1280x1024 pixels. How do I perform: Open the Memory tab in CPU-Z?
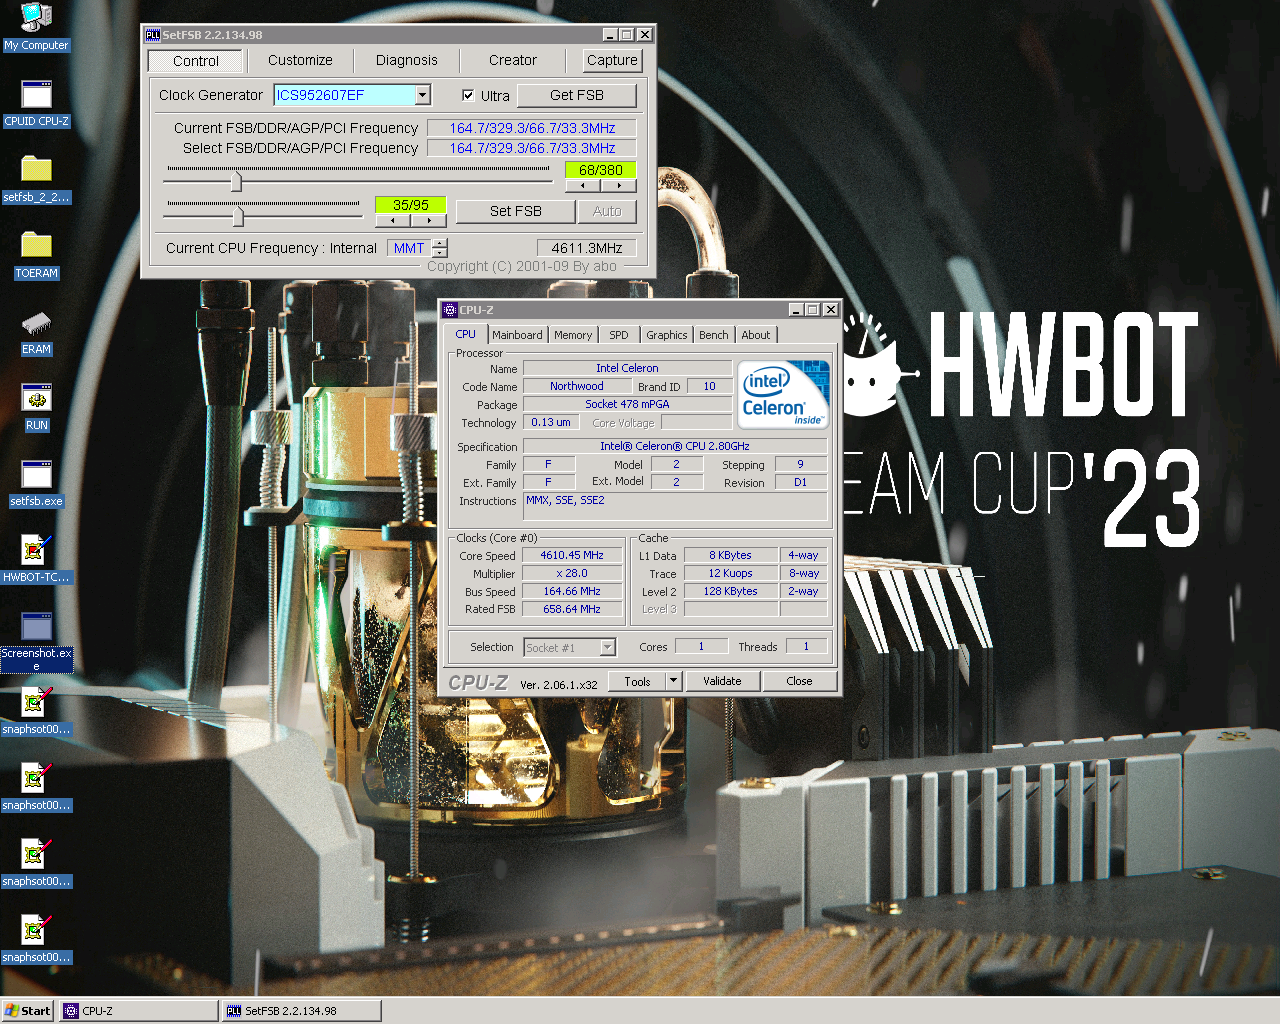click(573, 335)
